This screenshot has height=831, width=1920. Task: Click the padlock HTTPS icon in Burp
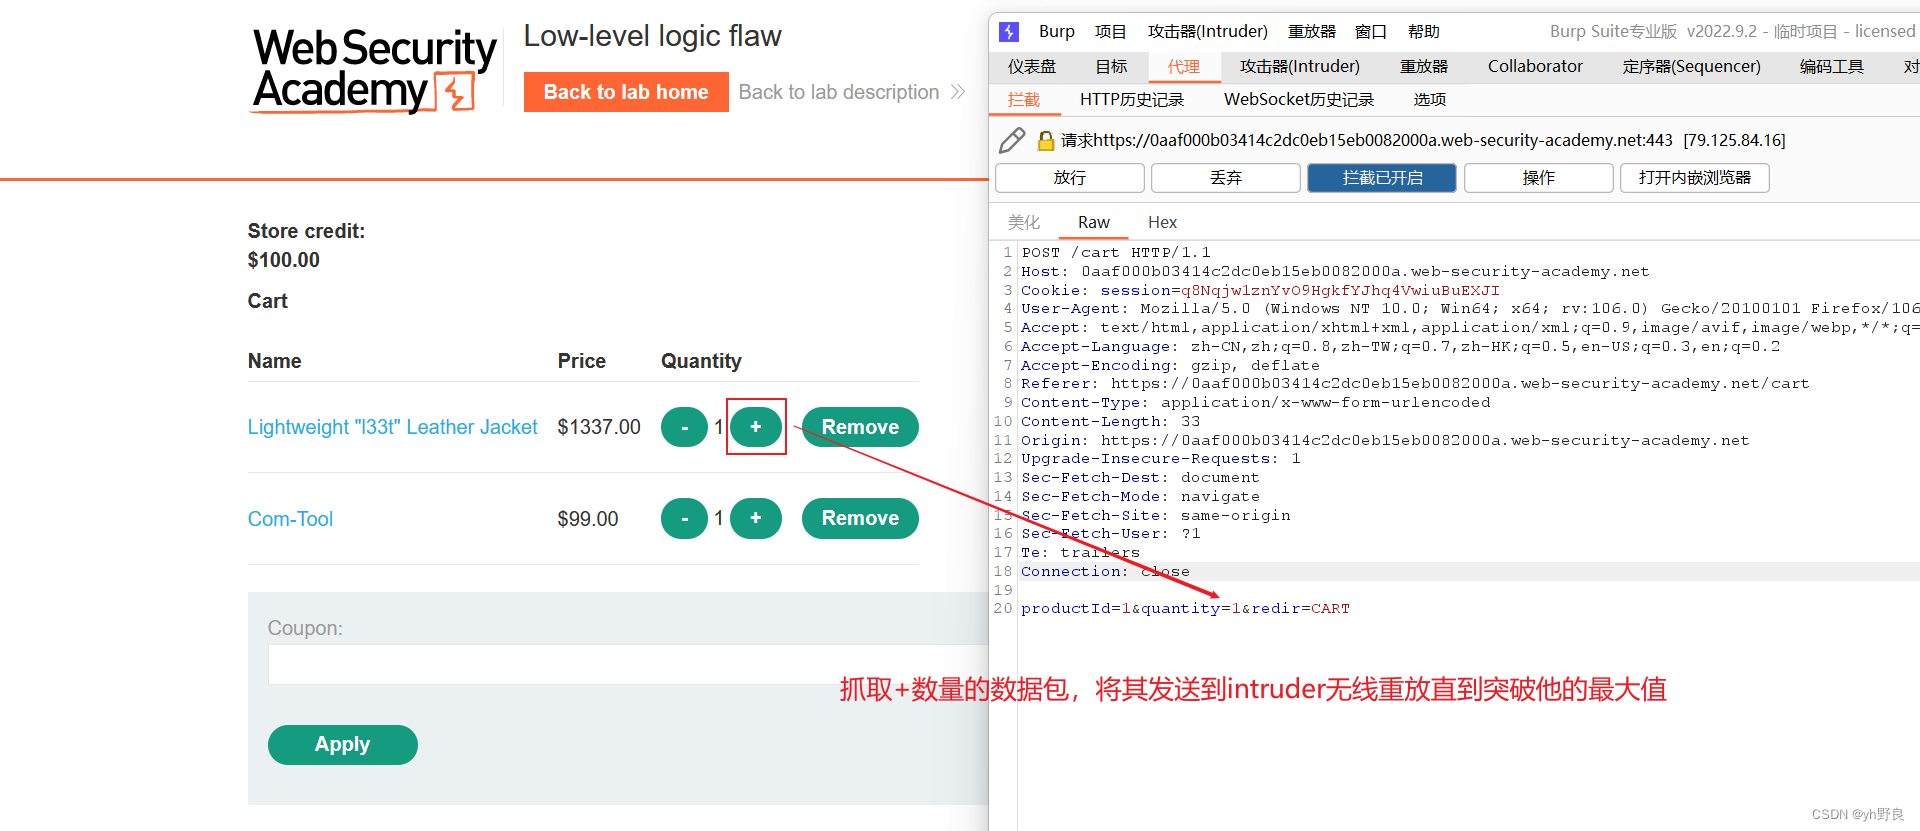pos(1046,141)
